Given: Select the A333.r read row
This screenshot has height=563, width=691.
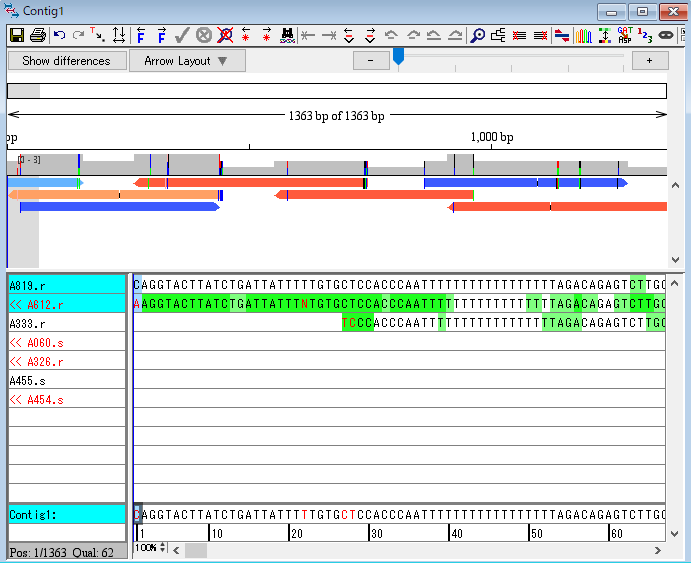Looking at the screenshot, I should point(67,323).
